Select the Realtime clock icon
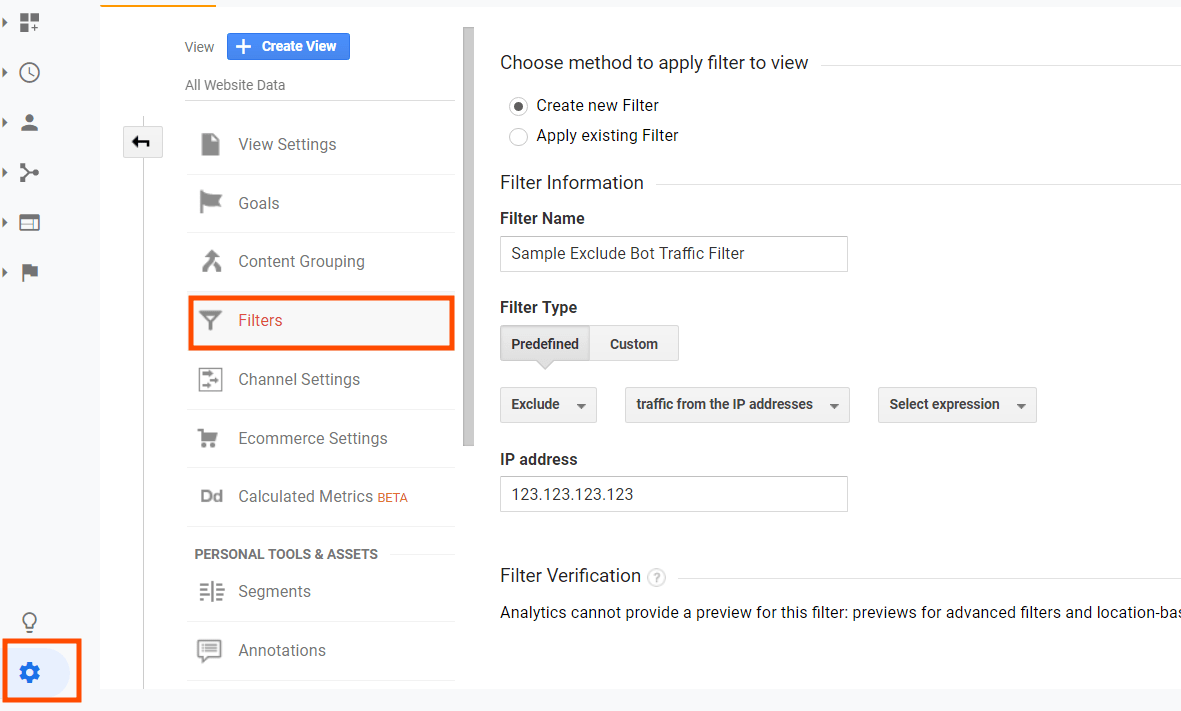Viewport: 1181px width, 711px height. [x=29, y=72]
